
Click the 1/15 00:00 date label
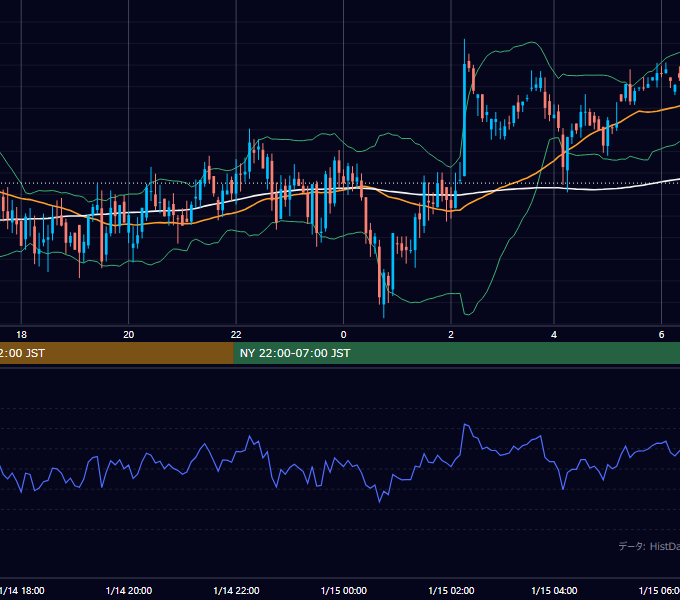[x=343, y=590]
